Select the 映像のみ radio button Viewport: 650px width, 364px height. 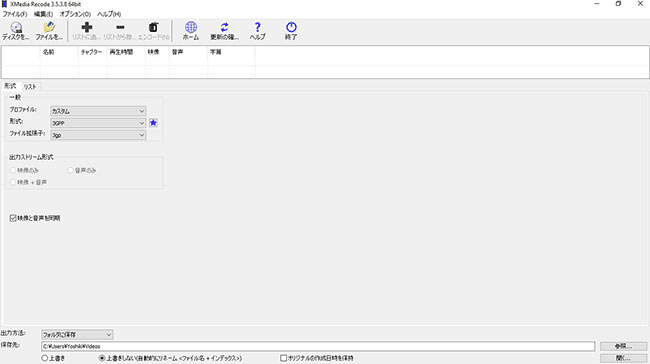[x=13, y=170]
